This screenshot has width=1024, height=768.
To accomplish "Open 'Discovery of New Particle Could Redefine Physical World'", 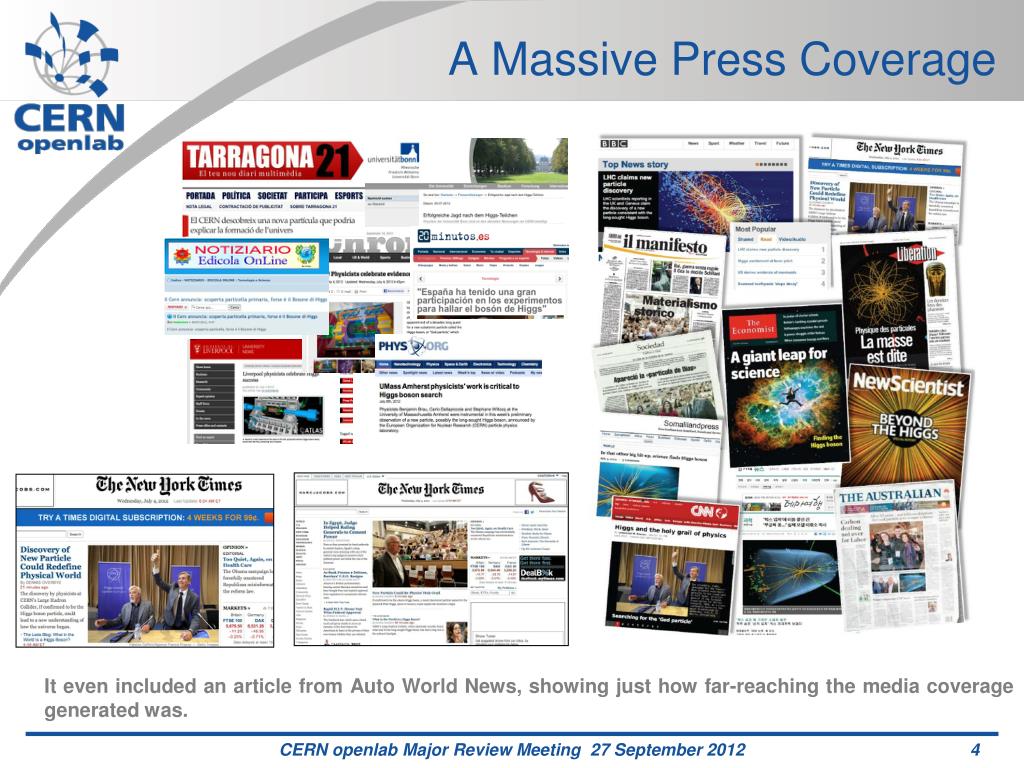I will [51, 562].
